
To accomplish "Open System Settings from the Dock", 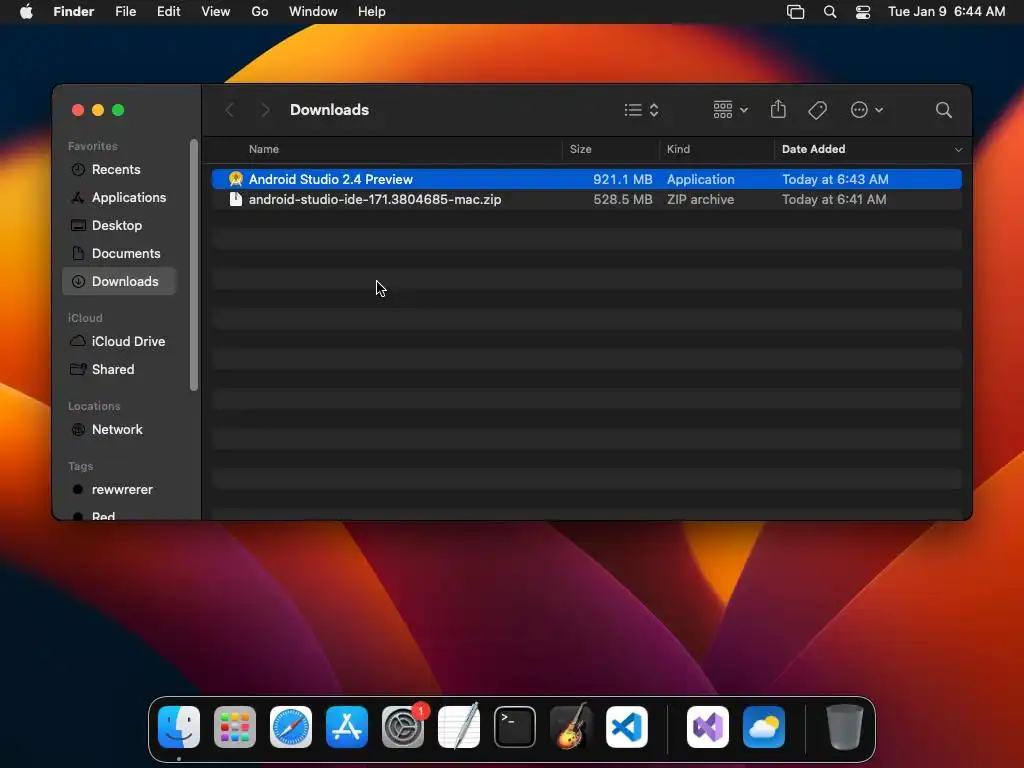I will tap(403, 727).
